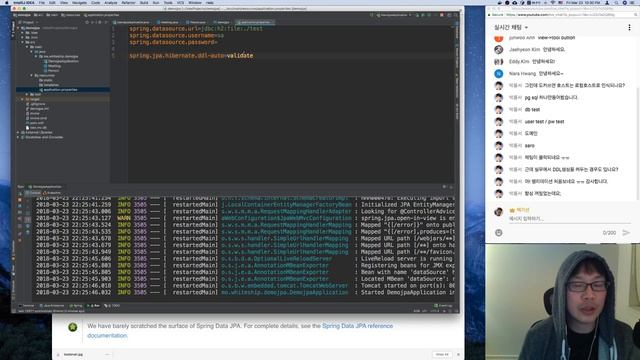The width and height of the screenshot is (640, 360).
Task: Select the templates folder in tree
Action: (x=49, y=85)
